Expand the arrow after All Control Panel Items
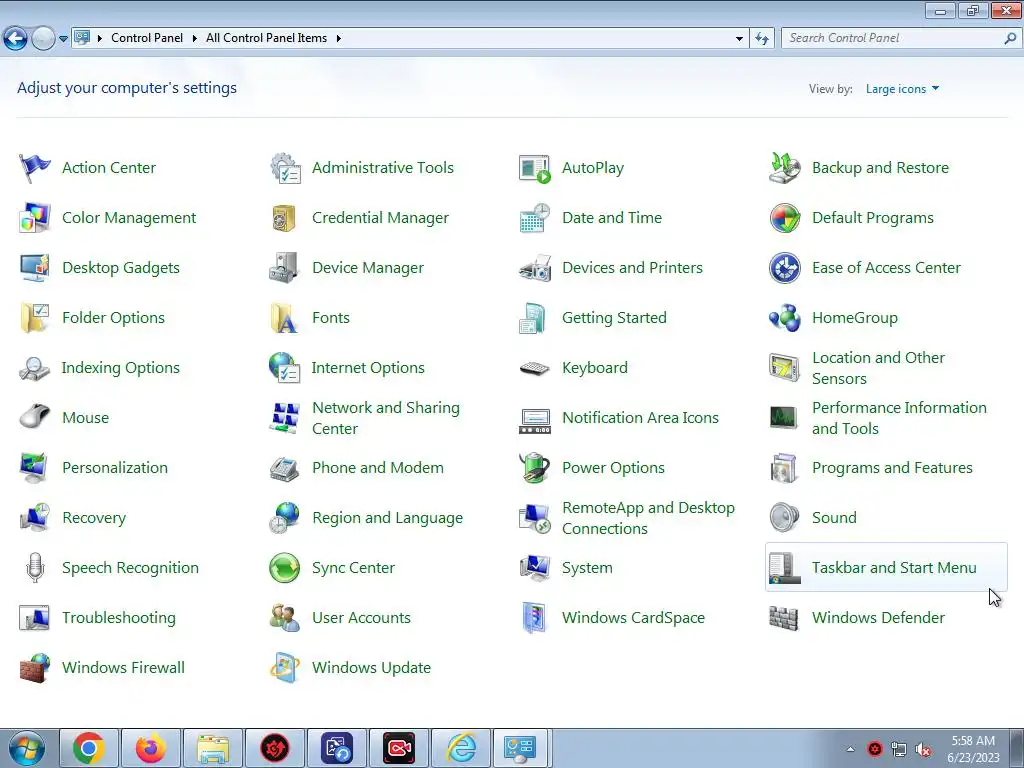The image size is (1024, 768). coord(338,39)
